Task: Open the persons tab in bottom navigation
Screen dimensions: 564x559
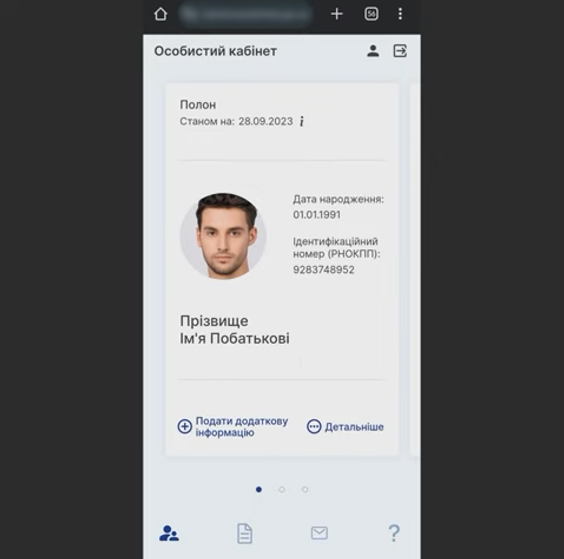Action: [x=169, y=533]
